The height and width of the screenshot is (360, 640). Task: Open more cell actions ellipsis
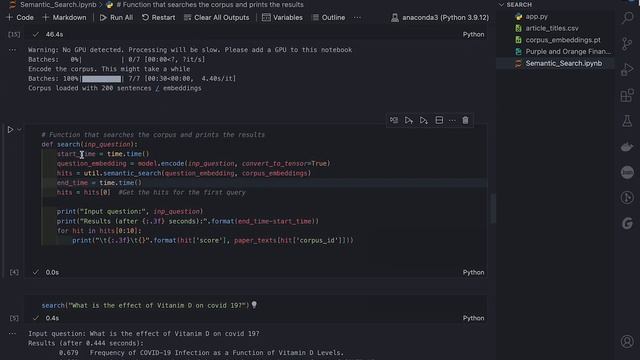(x=452, y=120)
